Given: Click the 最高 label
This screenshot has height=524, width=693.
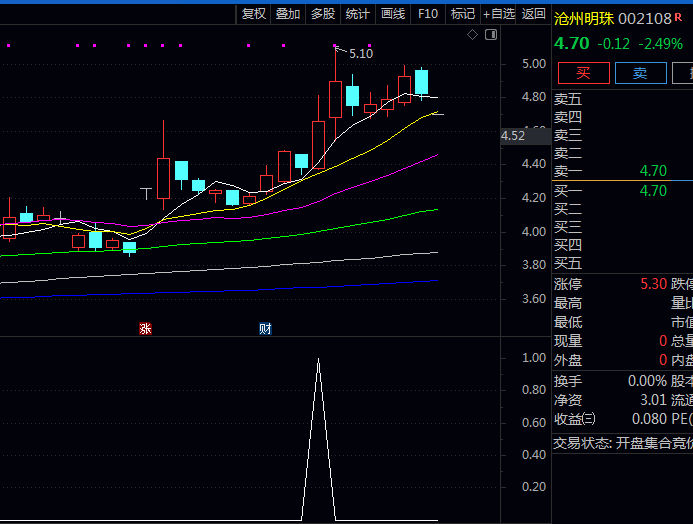Looking at the screenshot, I should [568, 303].
